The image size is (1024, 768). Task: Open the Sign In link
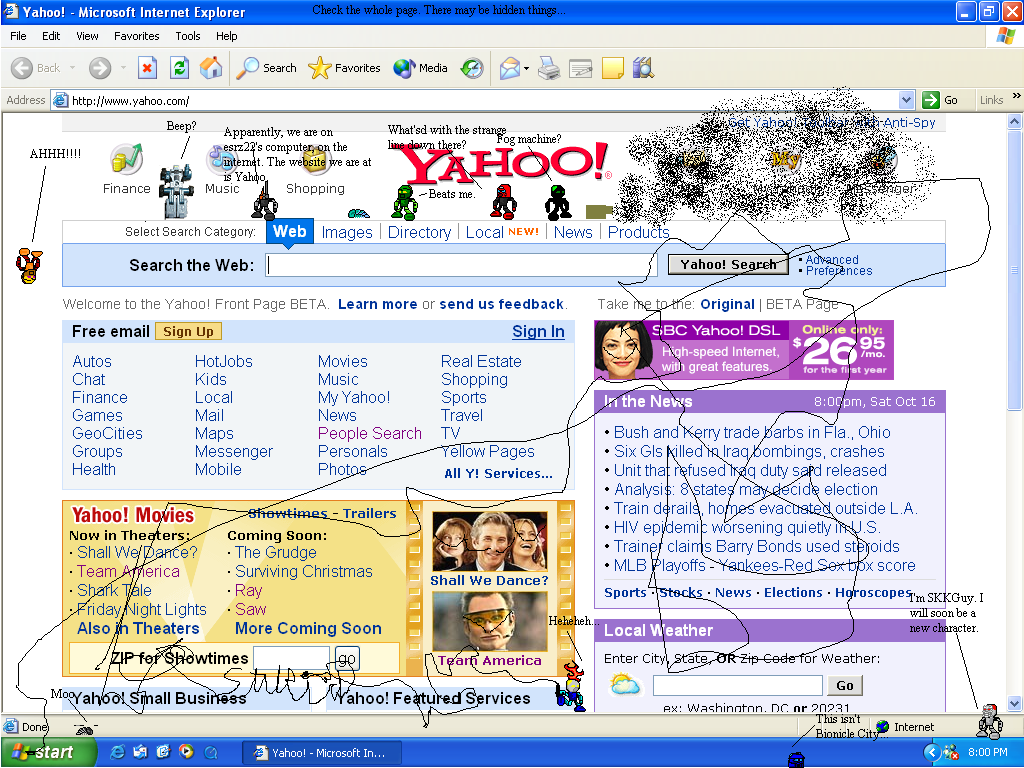(538, 332)
